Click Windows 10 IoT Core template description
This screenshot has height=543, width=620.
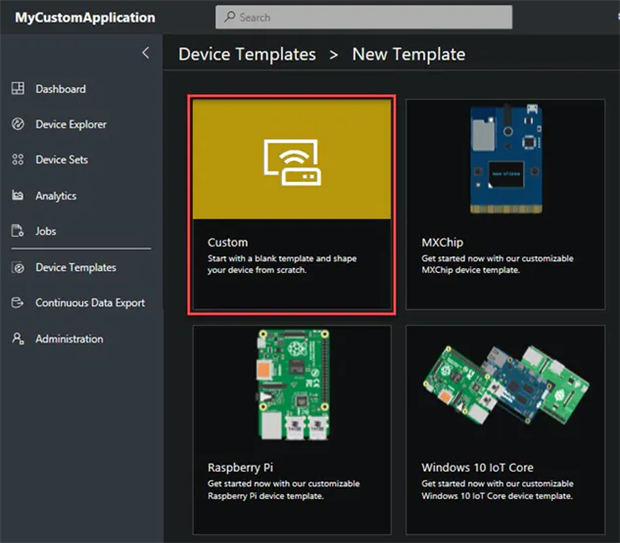(x=497, y=490)
